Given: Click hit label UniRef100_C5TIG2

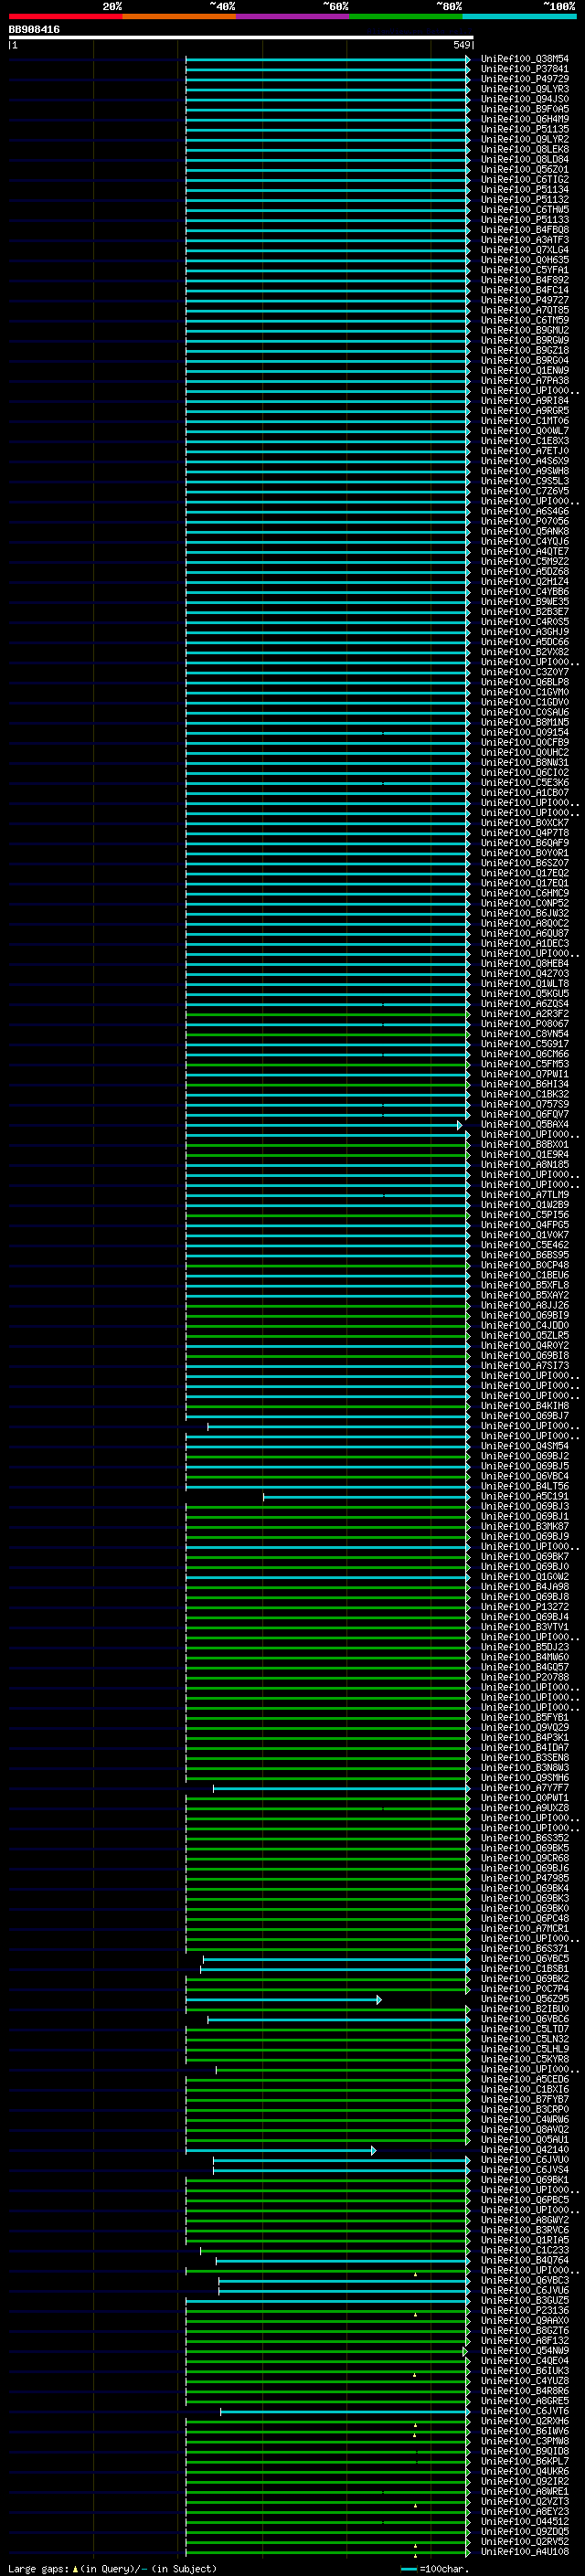Looking at the screenshot, I should 525,179.
